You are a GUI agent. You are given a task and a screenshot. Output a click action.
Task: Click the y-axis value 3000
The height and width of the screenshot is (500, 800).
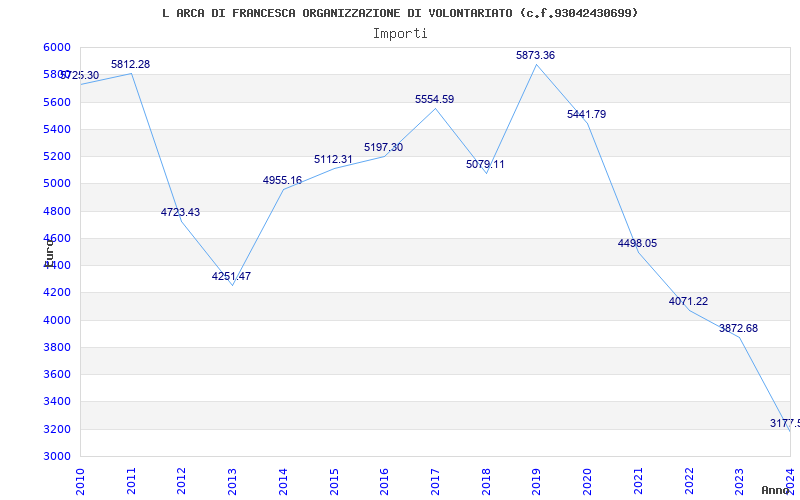(58, 456)
